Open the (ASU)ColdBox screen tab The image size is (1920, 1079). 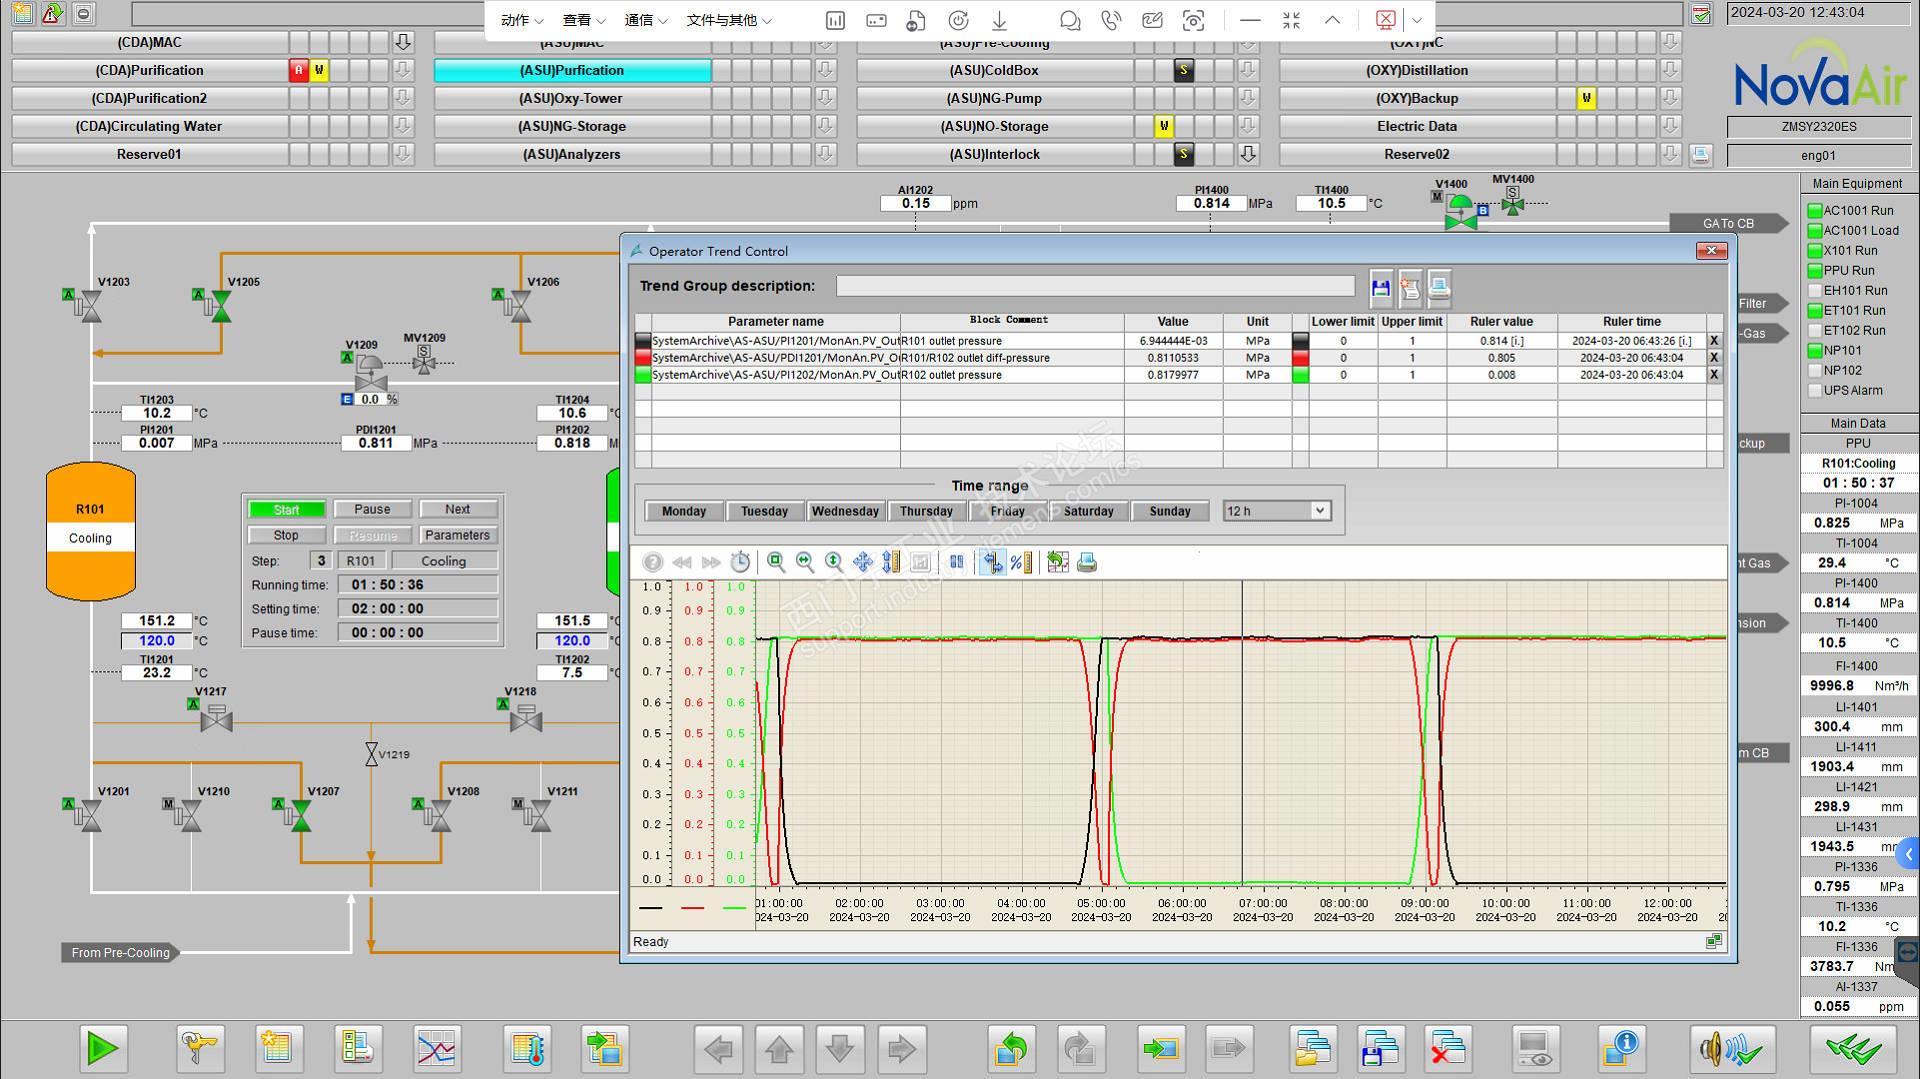(994, 70)
